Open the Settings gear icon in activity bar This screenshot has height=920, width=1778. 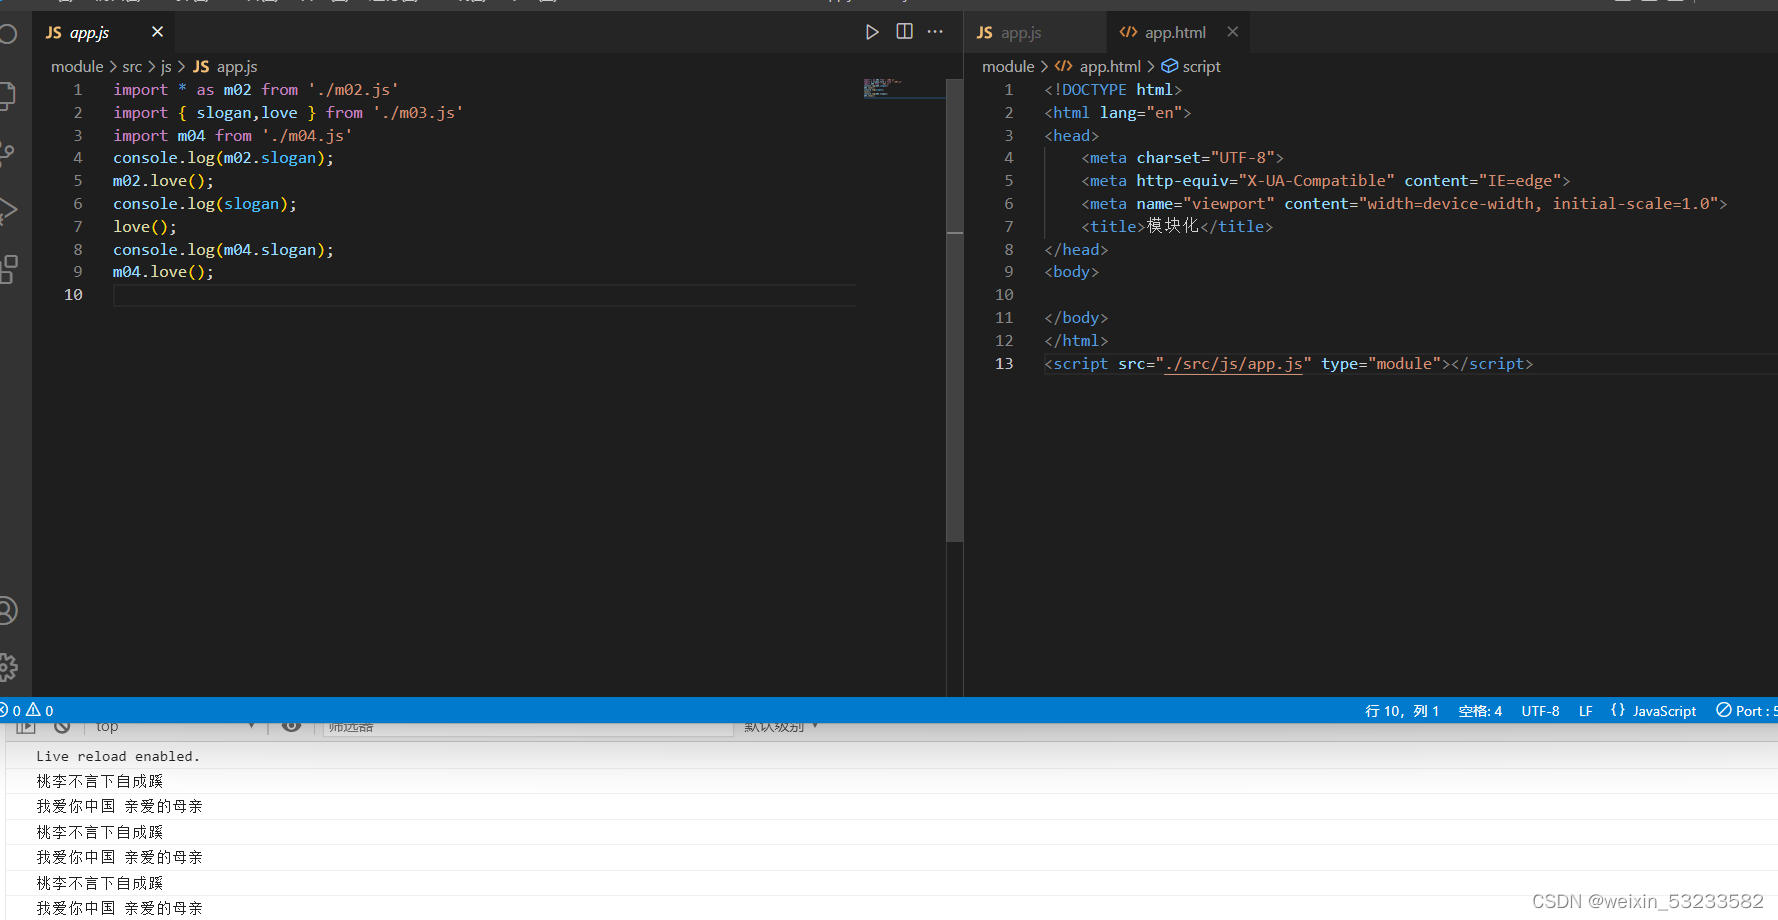[x=9, y=667]
